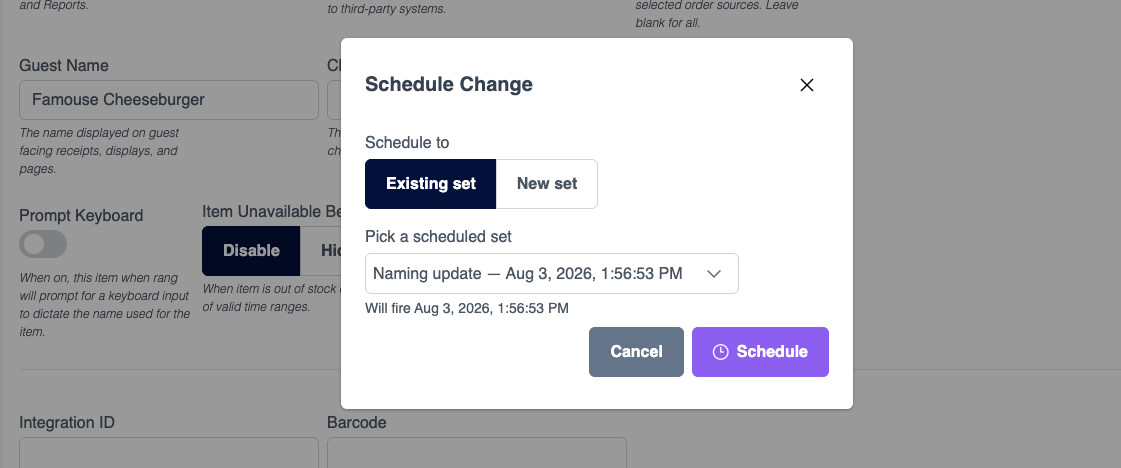Select the Existing set option
Screen dimensions: 1121x468
[430, 184]
